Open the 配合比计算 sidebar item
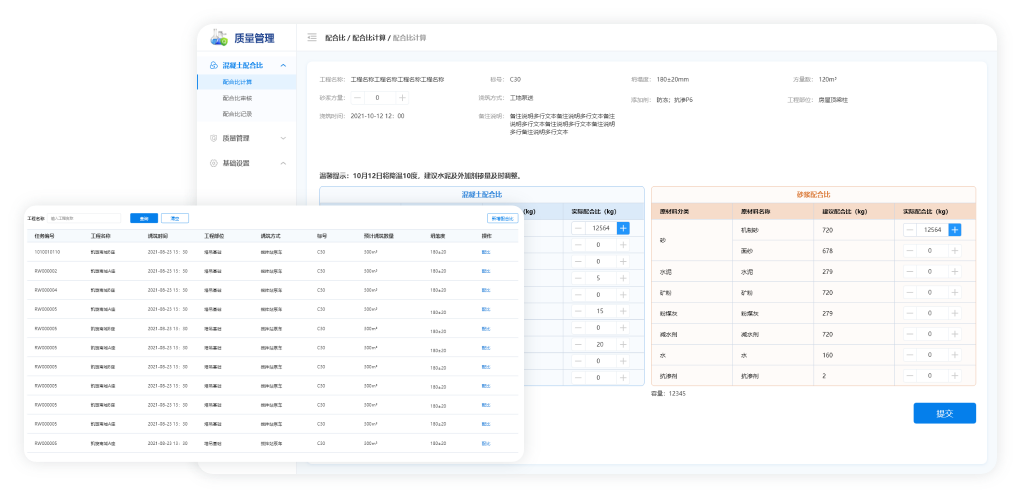The width and height of the screenshot is (1021, 498). [x=247, y=83]
